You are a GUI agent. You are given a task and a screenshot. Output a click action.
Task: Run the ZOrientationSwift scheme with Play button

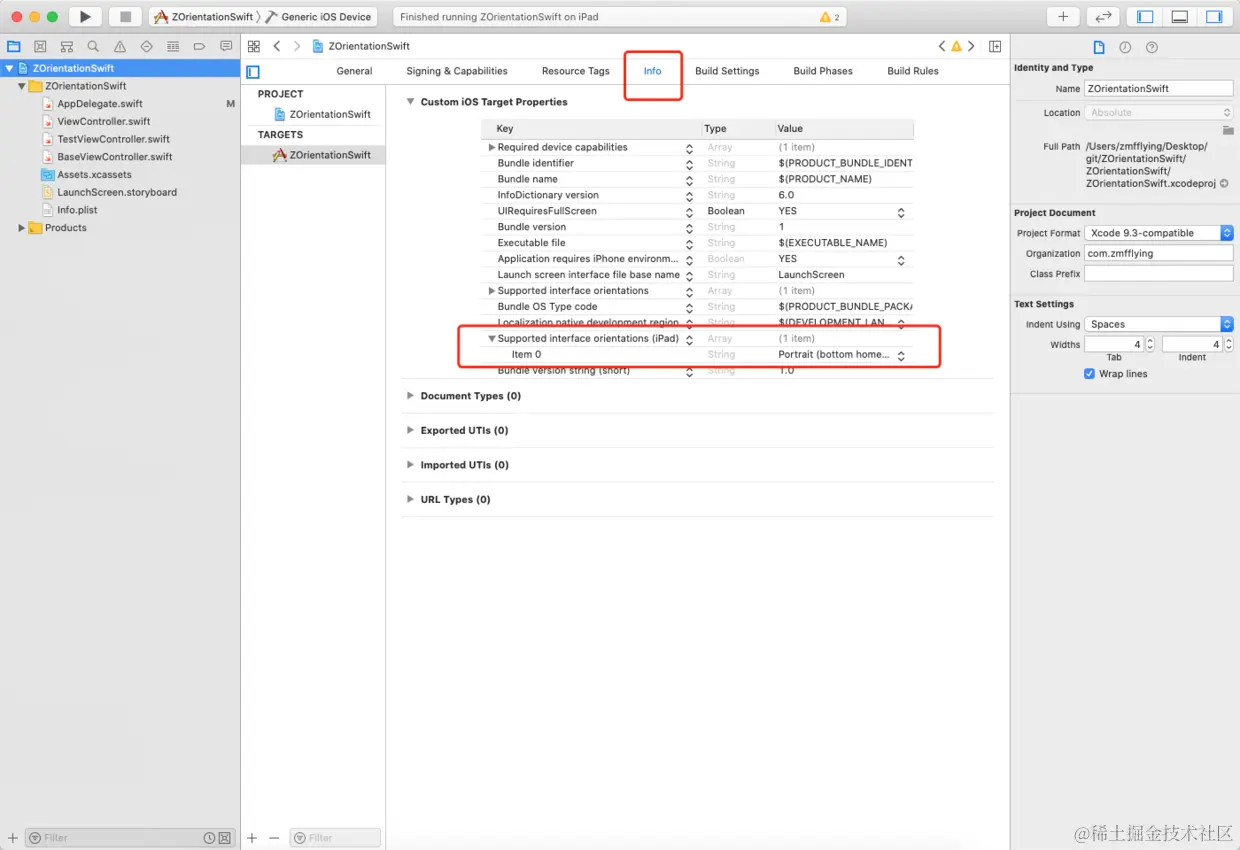click(85, 17)
